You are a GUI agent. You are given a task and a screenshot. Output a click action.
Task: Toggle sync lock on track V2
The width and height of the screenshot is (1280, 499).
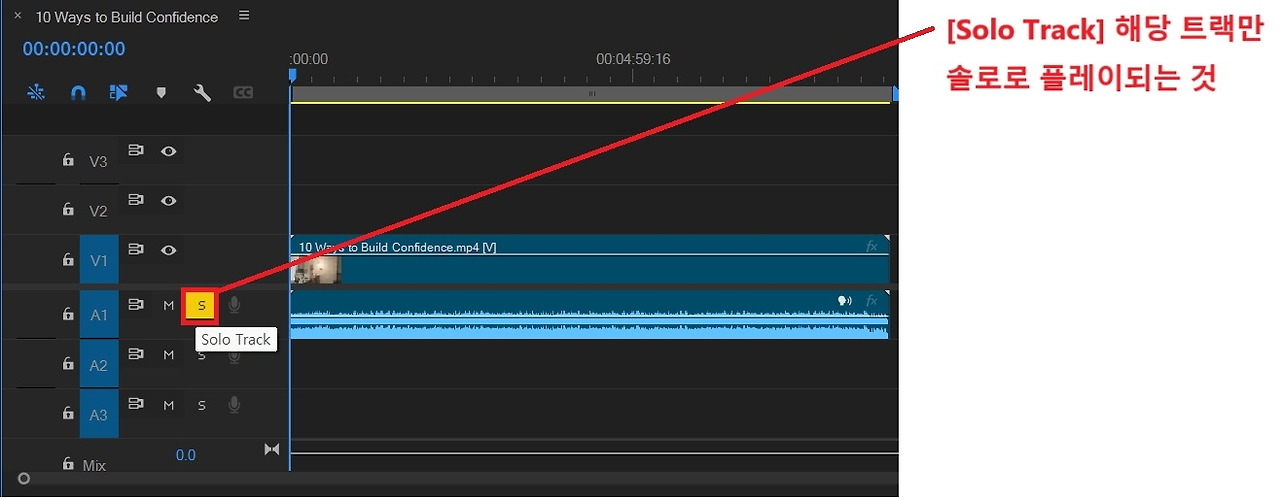click(x=136, y=200)
